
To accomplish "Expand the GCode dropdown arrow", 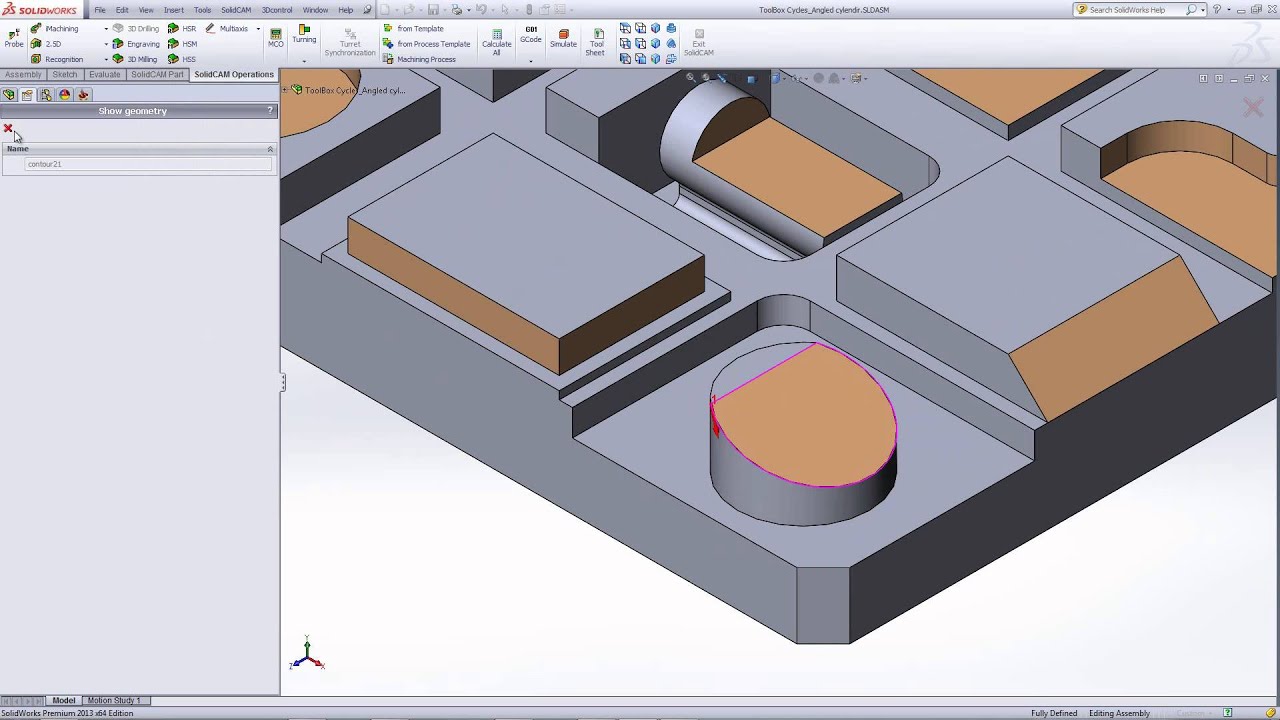I will pos(531,61).
